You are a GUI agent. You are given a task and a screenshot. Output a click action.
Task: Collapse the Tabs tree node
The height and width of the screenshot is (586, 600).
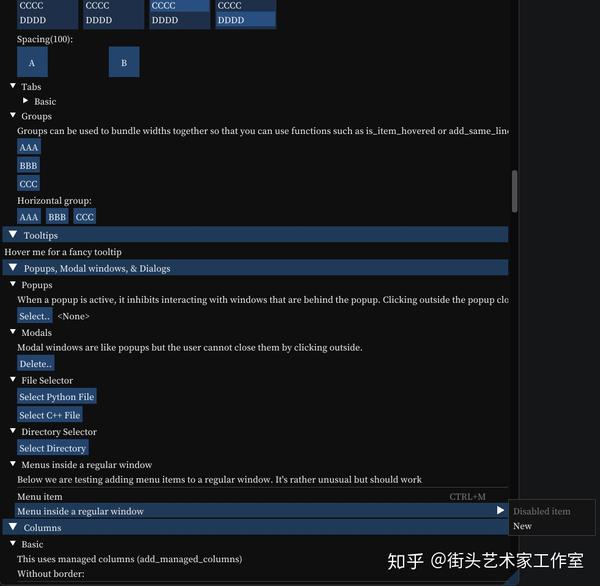pos(13,86)
